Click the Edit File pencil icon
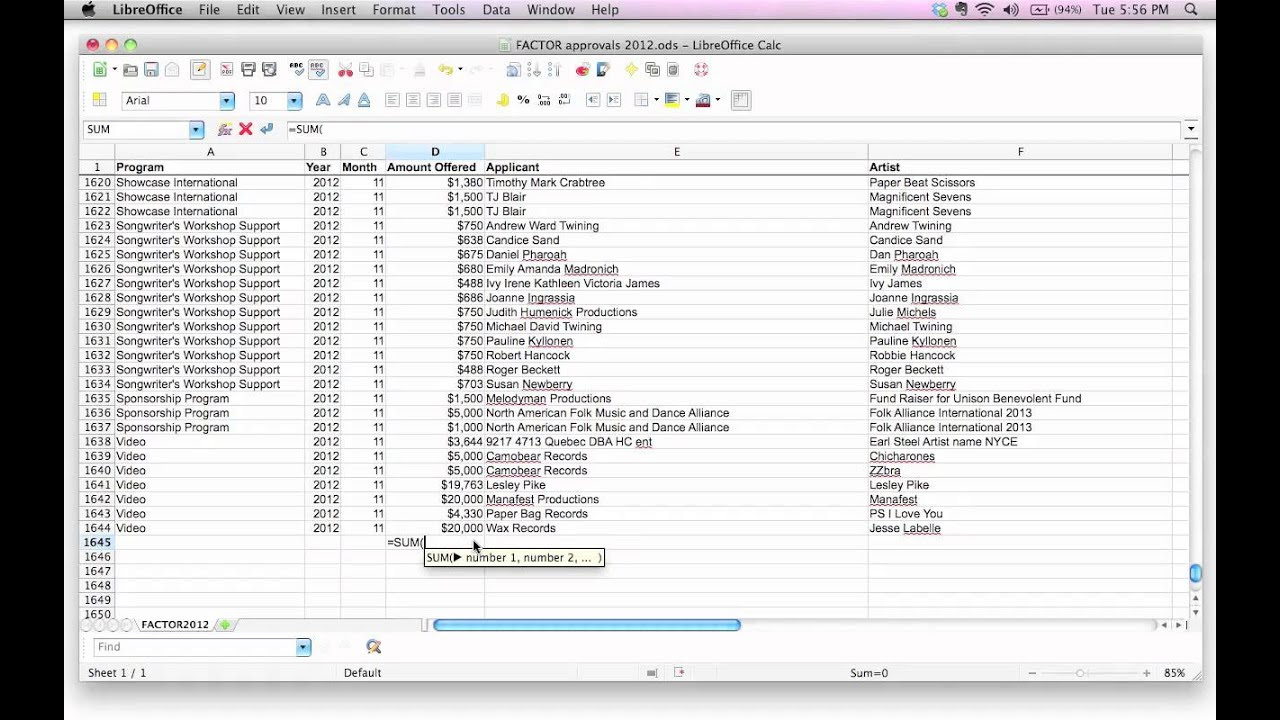The image size is (1280, 720). [200, 69]
